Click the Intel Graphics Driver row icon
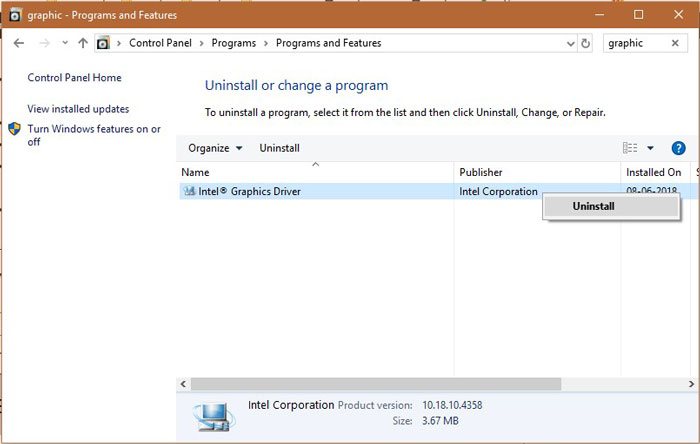This screenshot has height=444, width=700. [x=189, y=191]
